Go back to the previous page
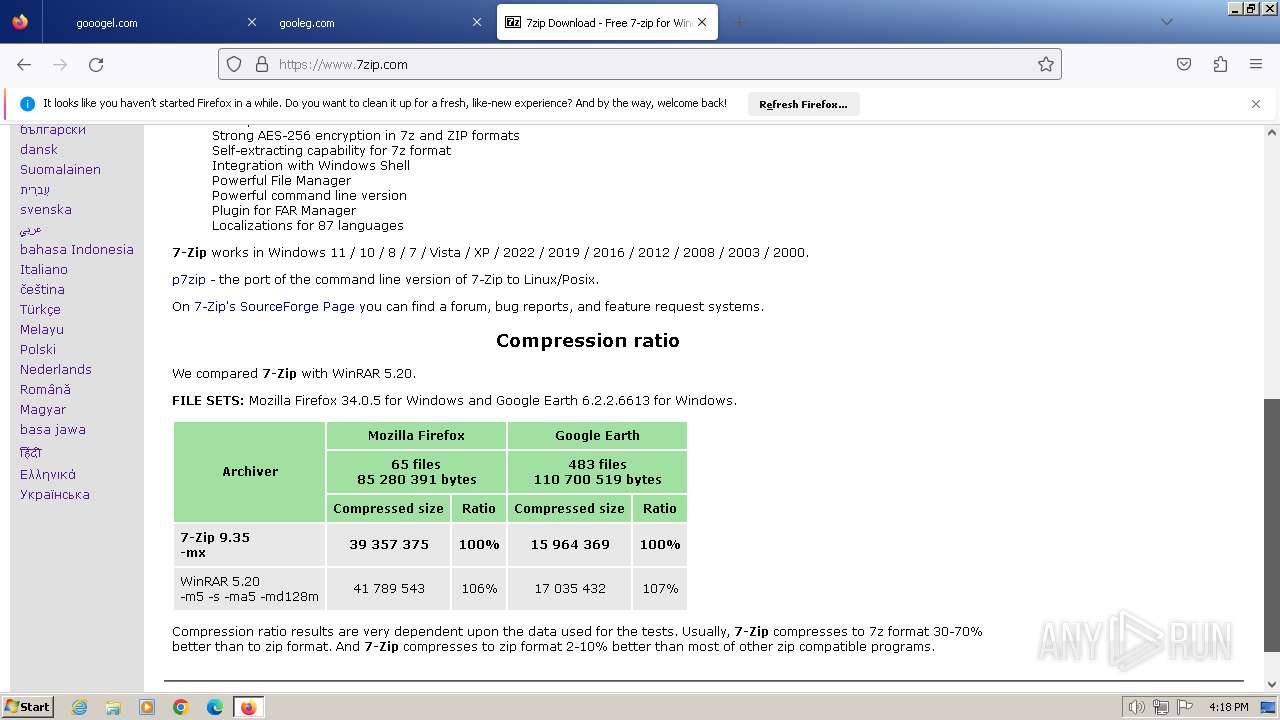This screenshot has height=720, width=1280. point(24,64)
